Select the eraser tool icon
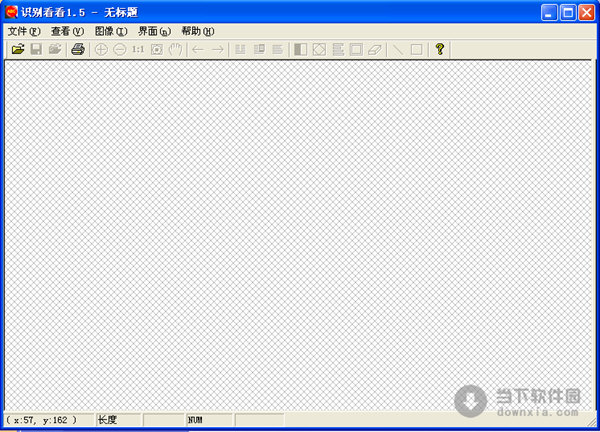Image resolution: width=600 pixels, height=432 pixels. [375, 49]
